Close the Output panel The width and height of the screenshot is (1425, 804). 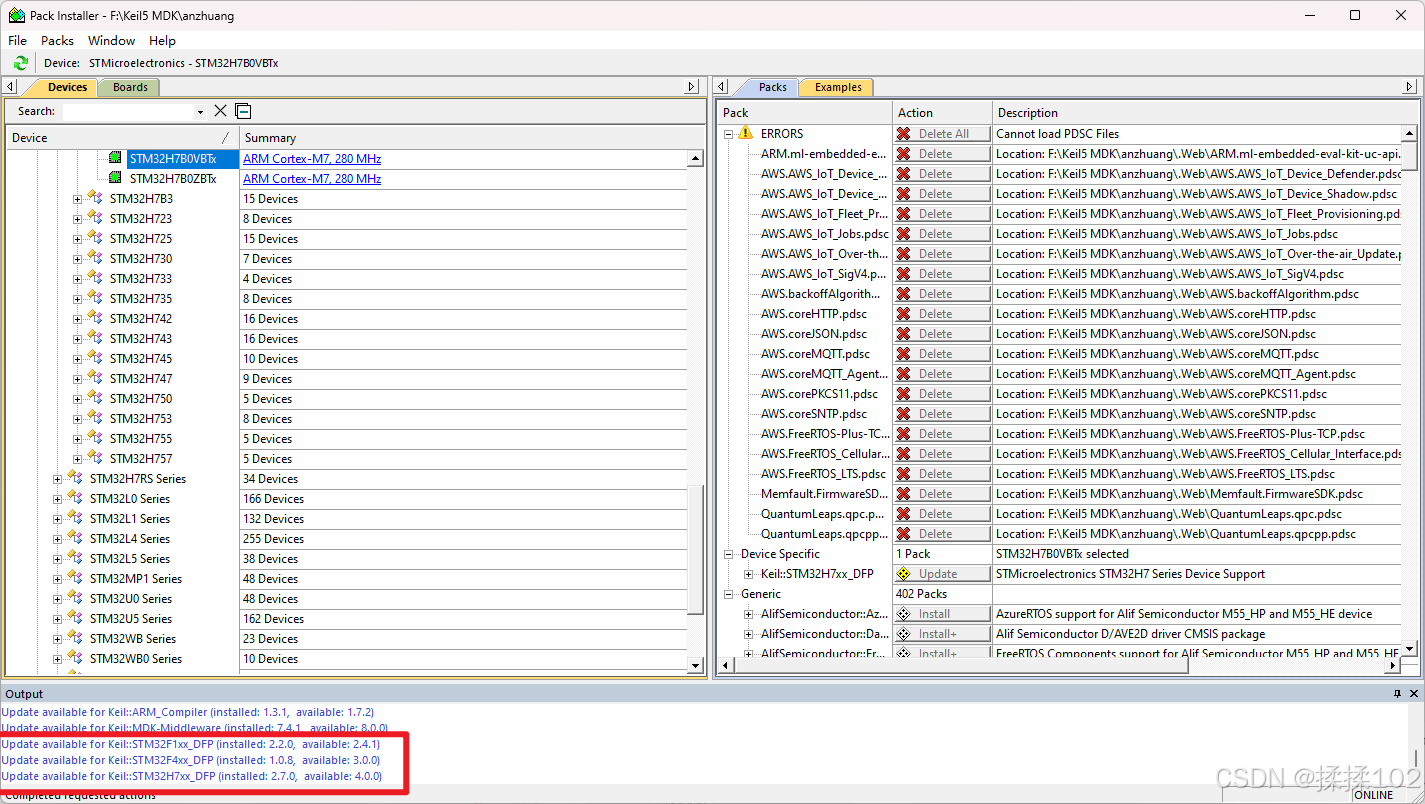point(1414,693)
